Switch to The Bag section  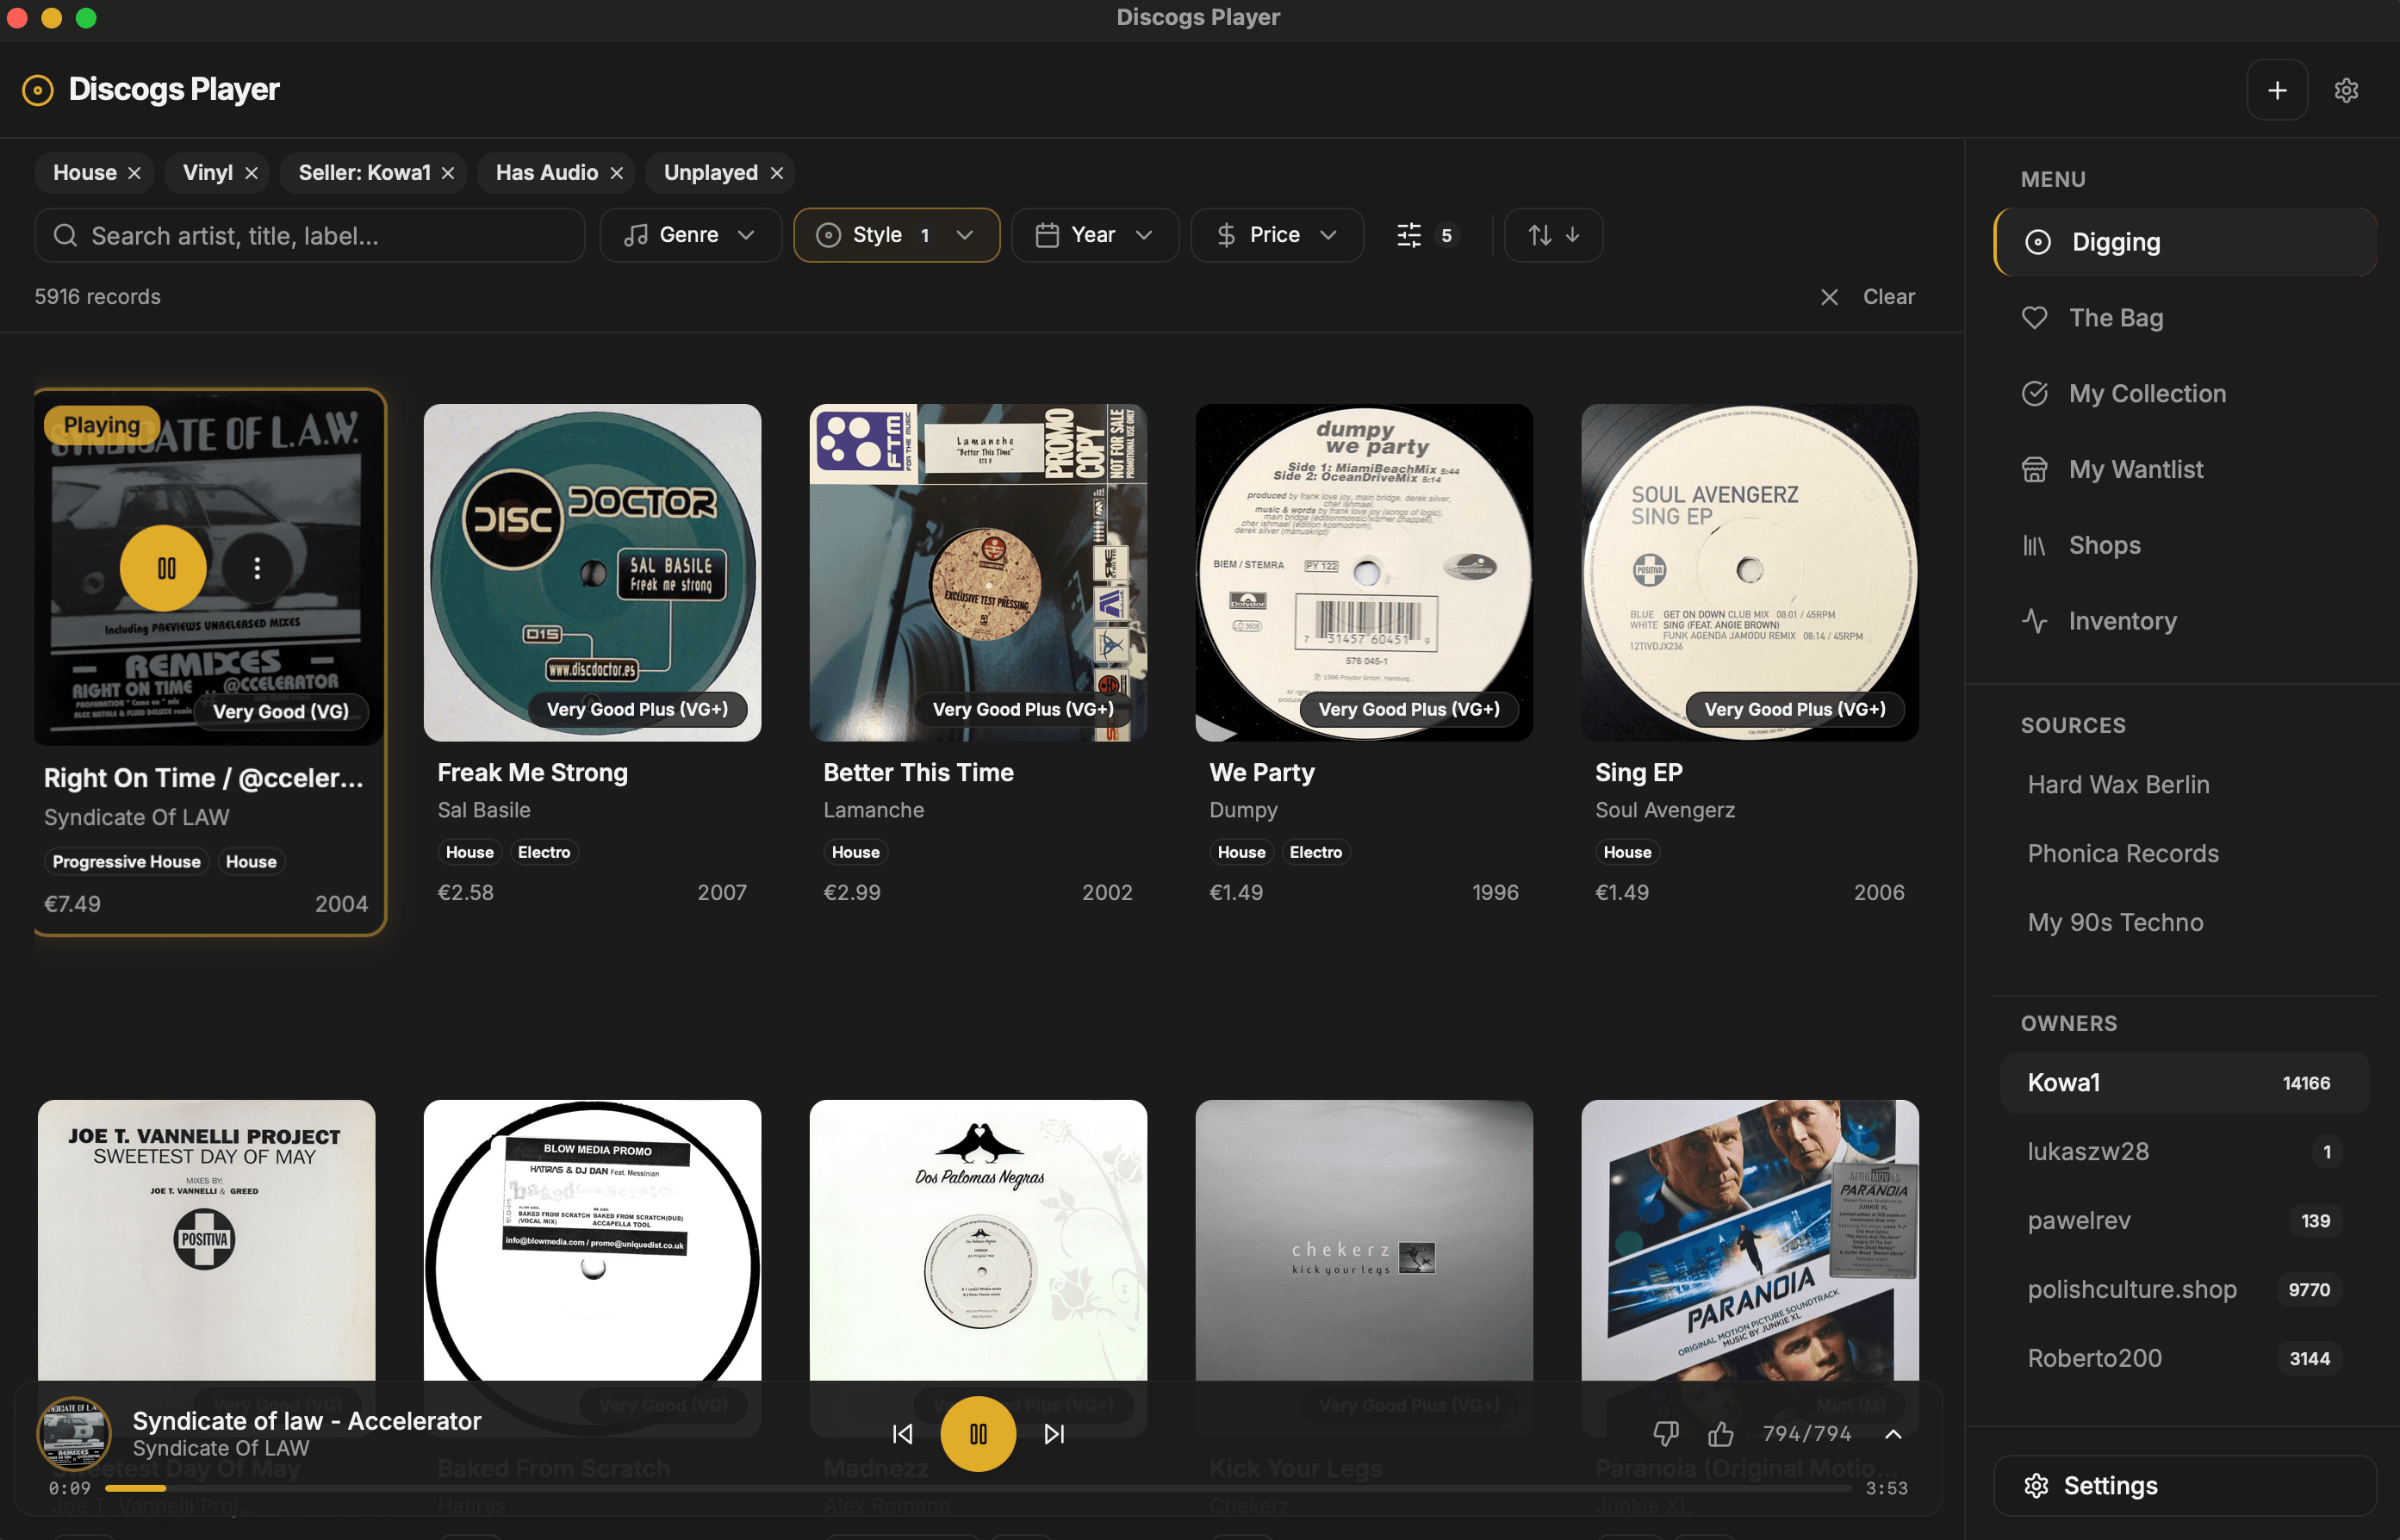coord(2116,317)
